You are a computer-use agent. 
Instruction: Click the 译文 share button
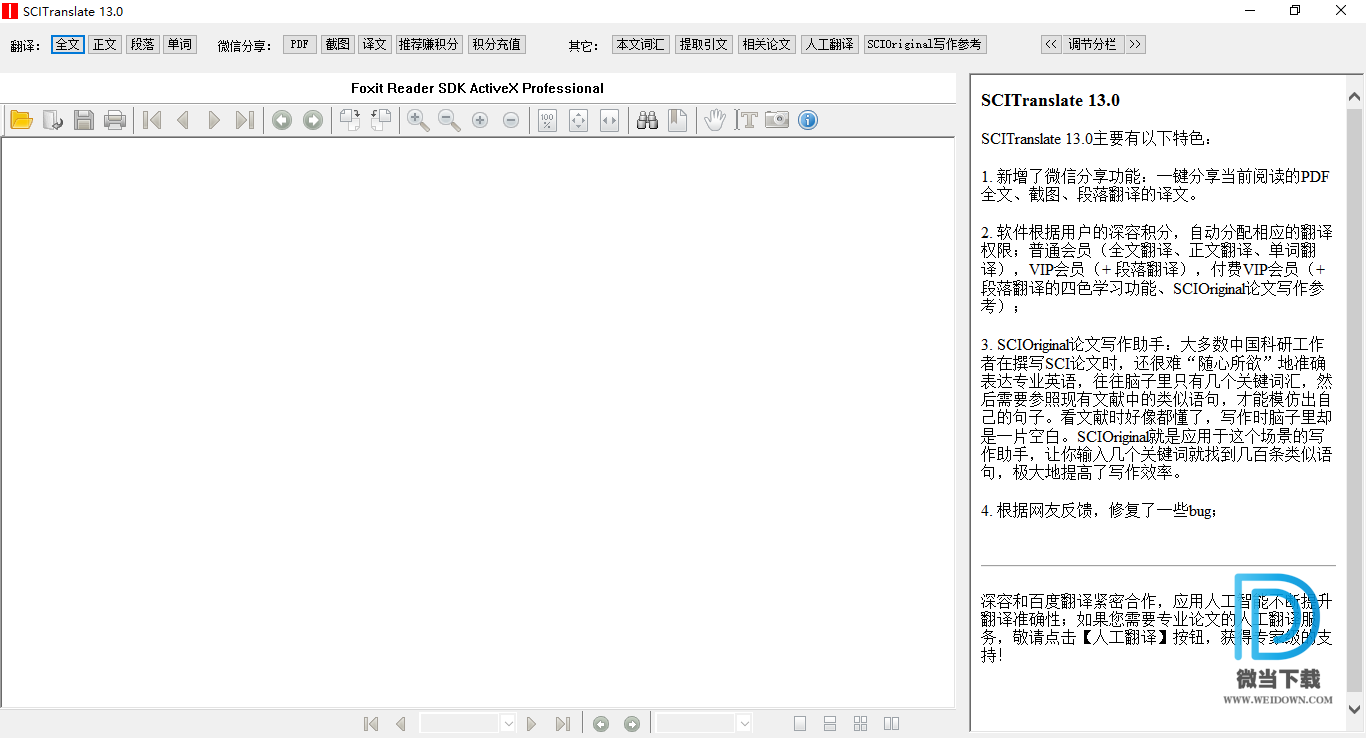click(375, 45)
